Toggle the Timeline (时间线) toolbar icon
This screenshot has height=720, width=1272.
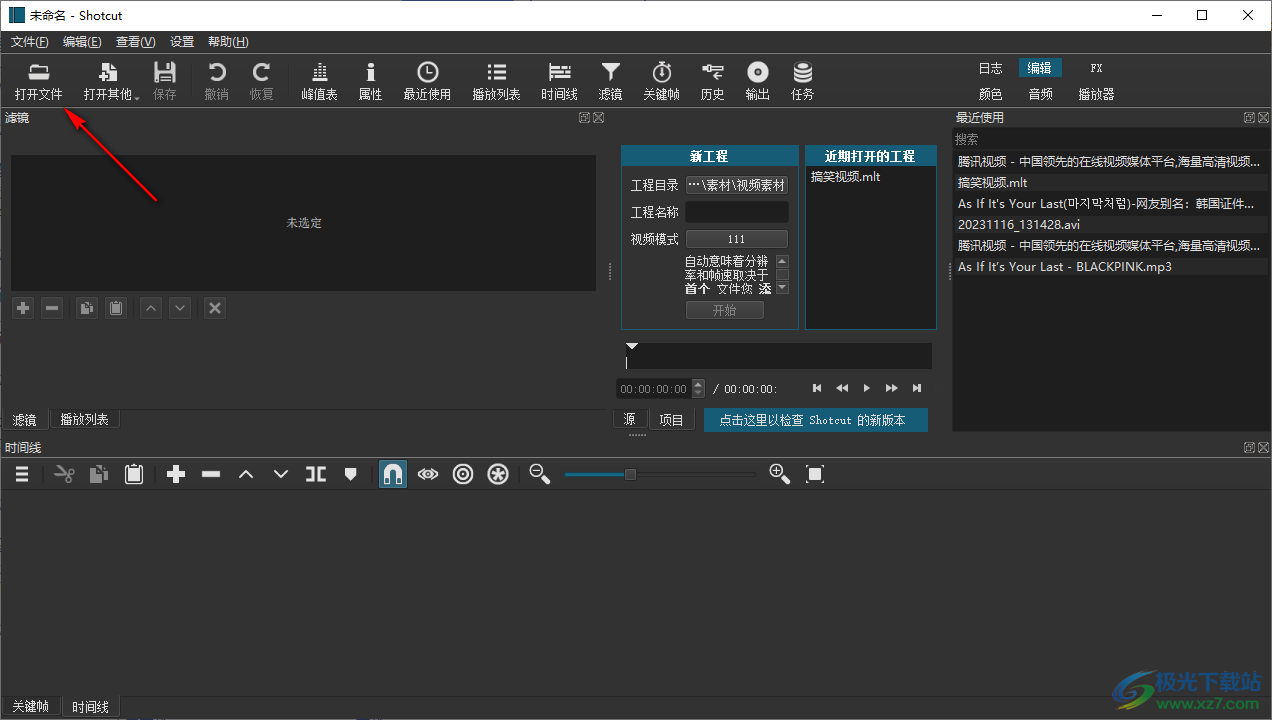pos(559,81)
